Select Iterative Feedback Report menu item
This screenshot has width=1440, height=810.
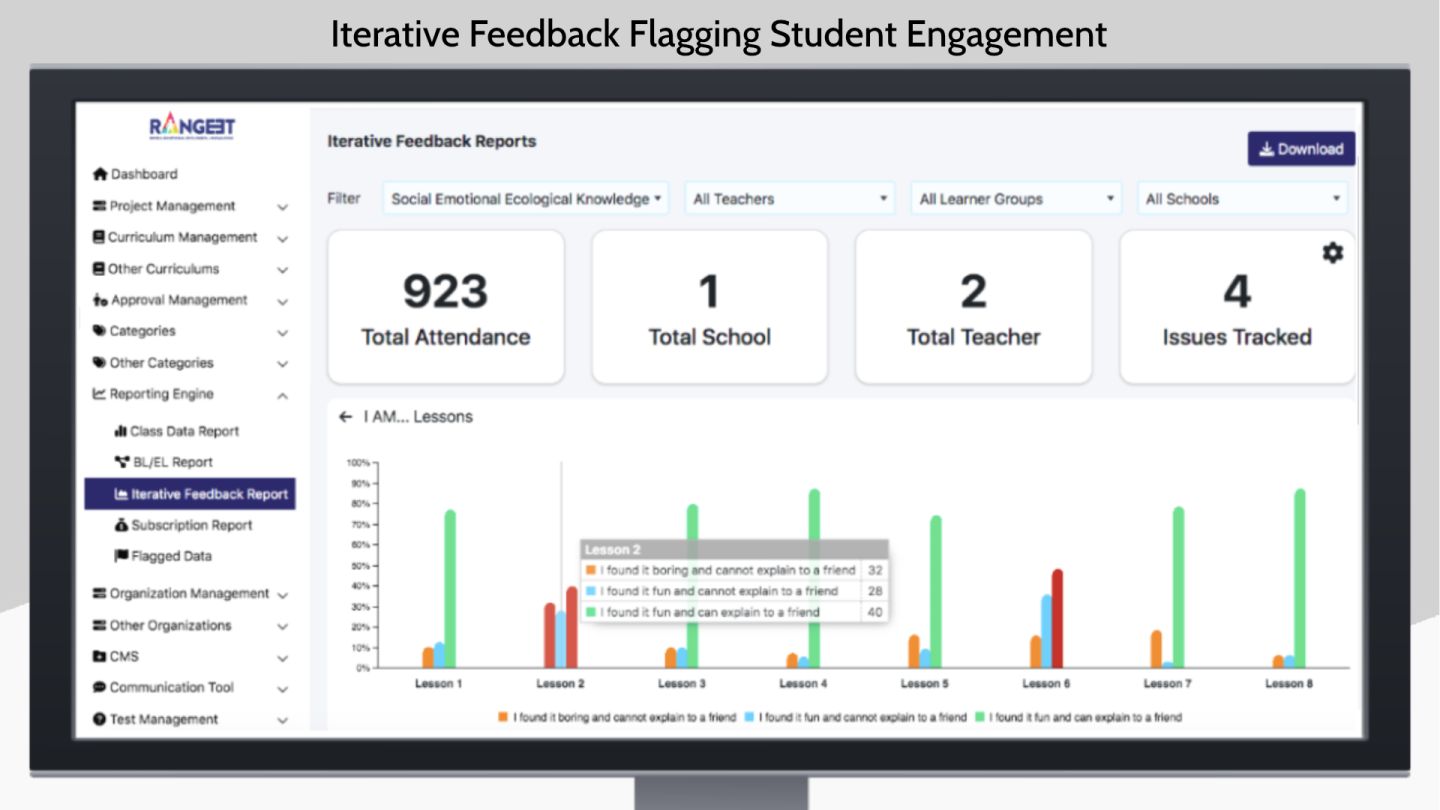point(190,494)
